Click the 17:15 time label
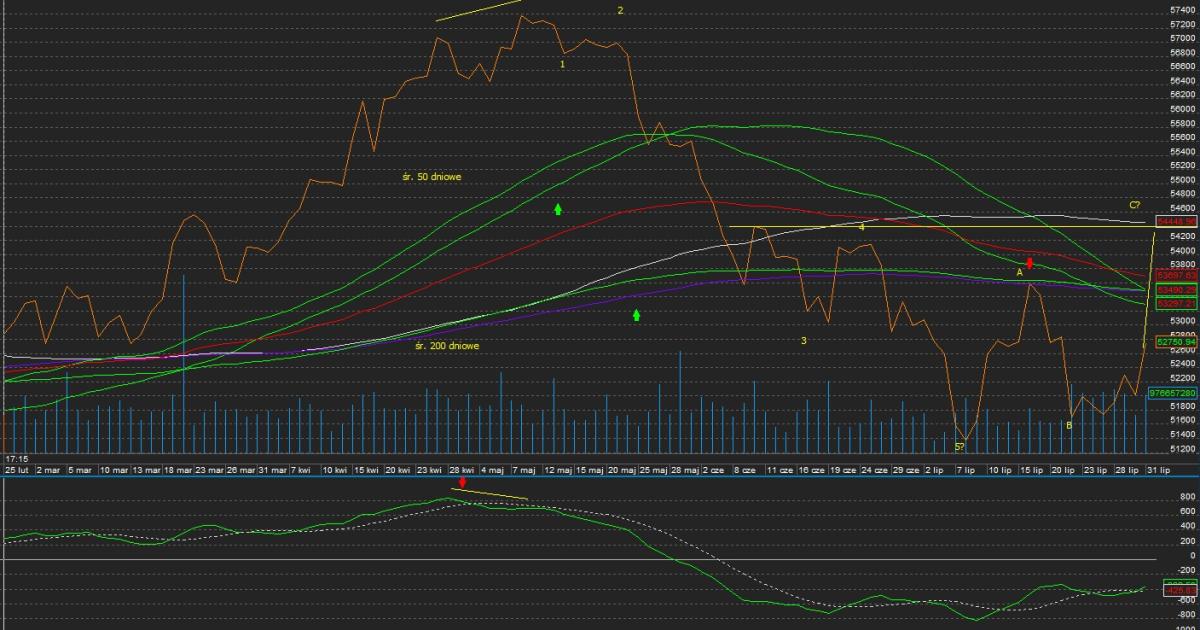The height and width of the screenshot is (630, 1200). coord(17,459)
